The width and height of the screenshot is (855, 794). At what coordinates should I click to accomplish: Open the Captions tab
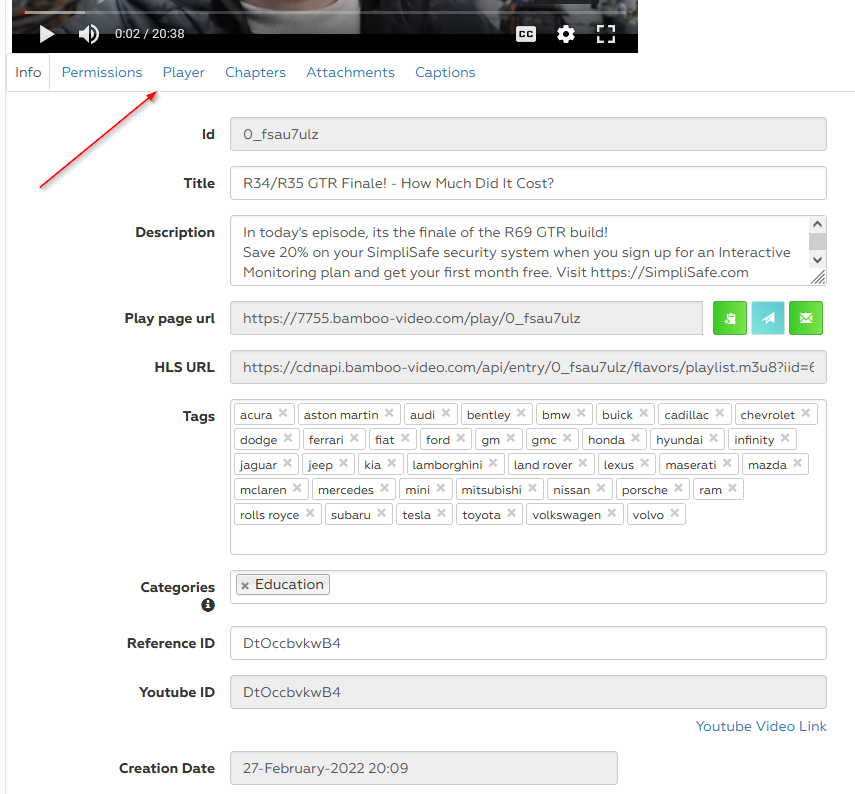445,73
